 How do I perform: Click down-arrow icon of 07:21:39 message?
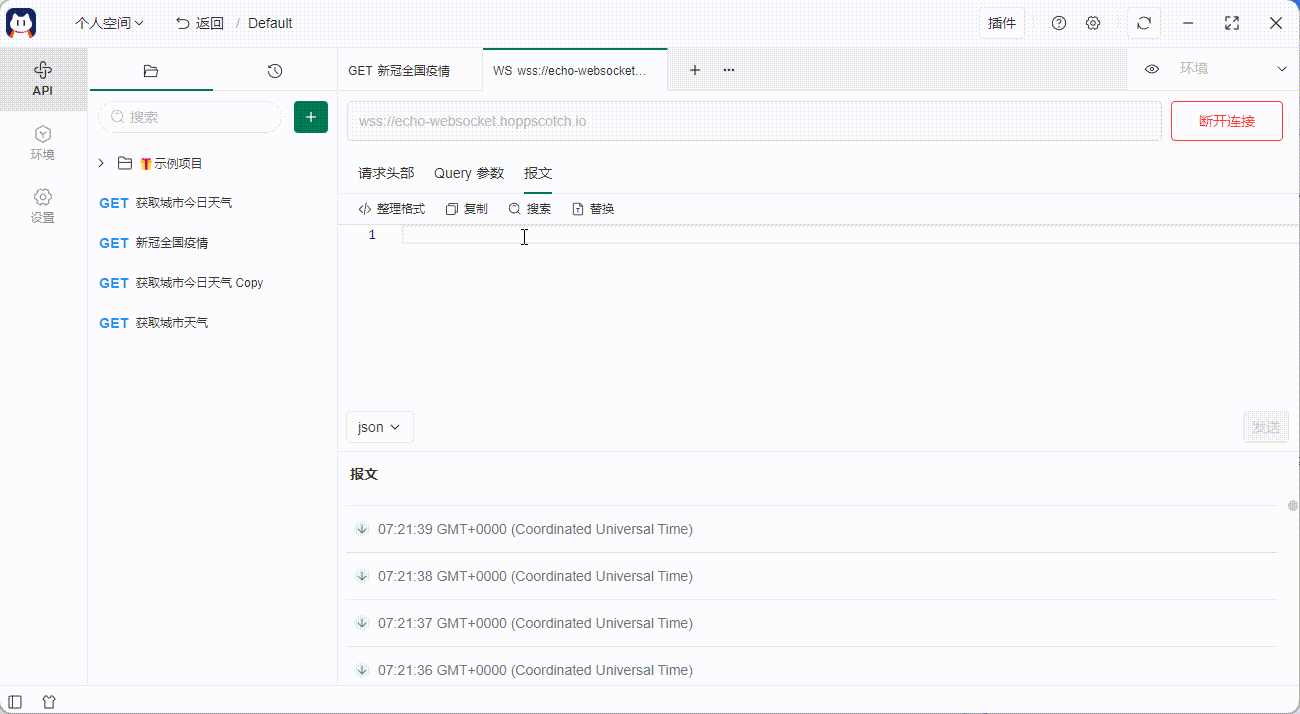click(362, 528)
